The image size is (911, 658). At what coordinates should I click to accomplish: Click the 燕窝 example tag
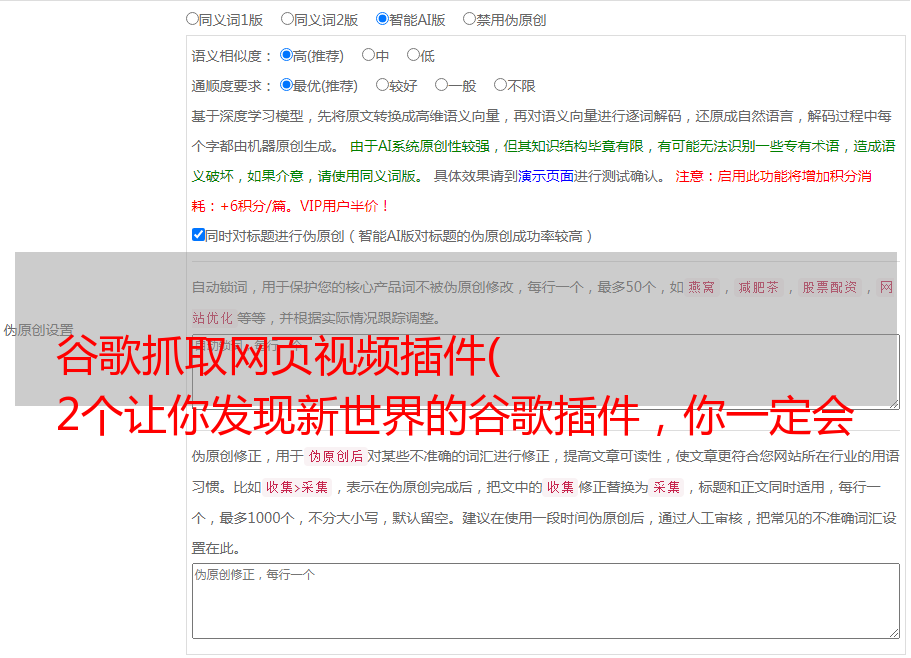point(701,287)
